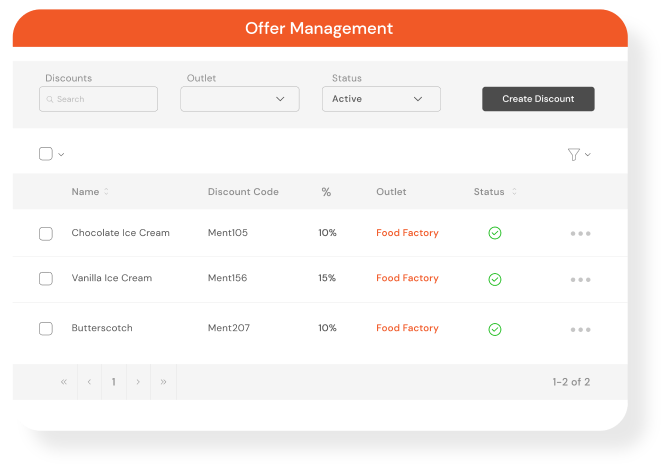Image resolution: width=670 pixels, height=473 pixels.
Task: Open three-dot menu for Butterscotch row
Action: 580,329
